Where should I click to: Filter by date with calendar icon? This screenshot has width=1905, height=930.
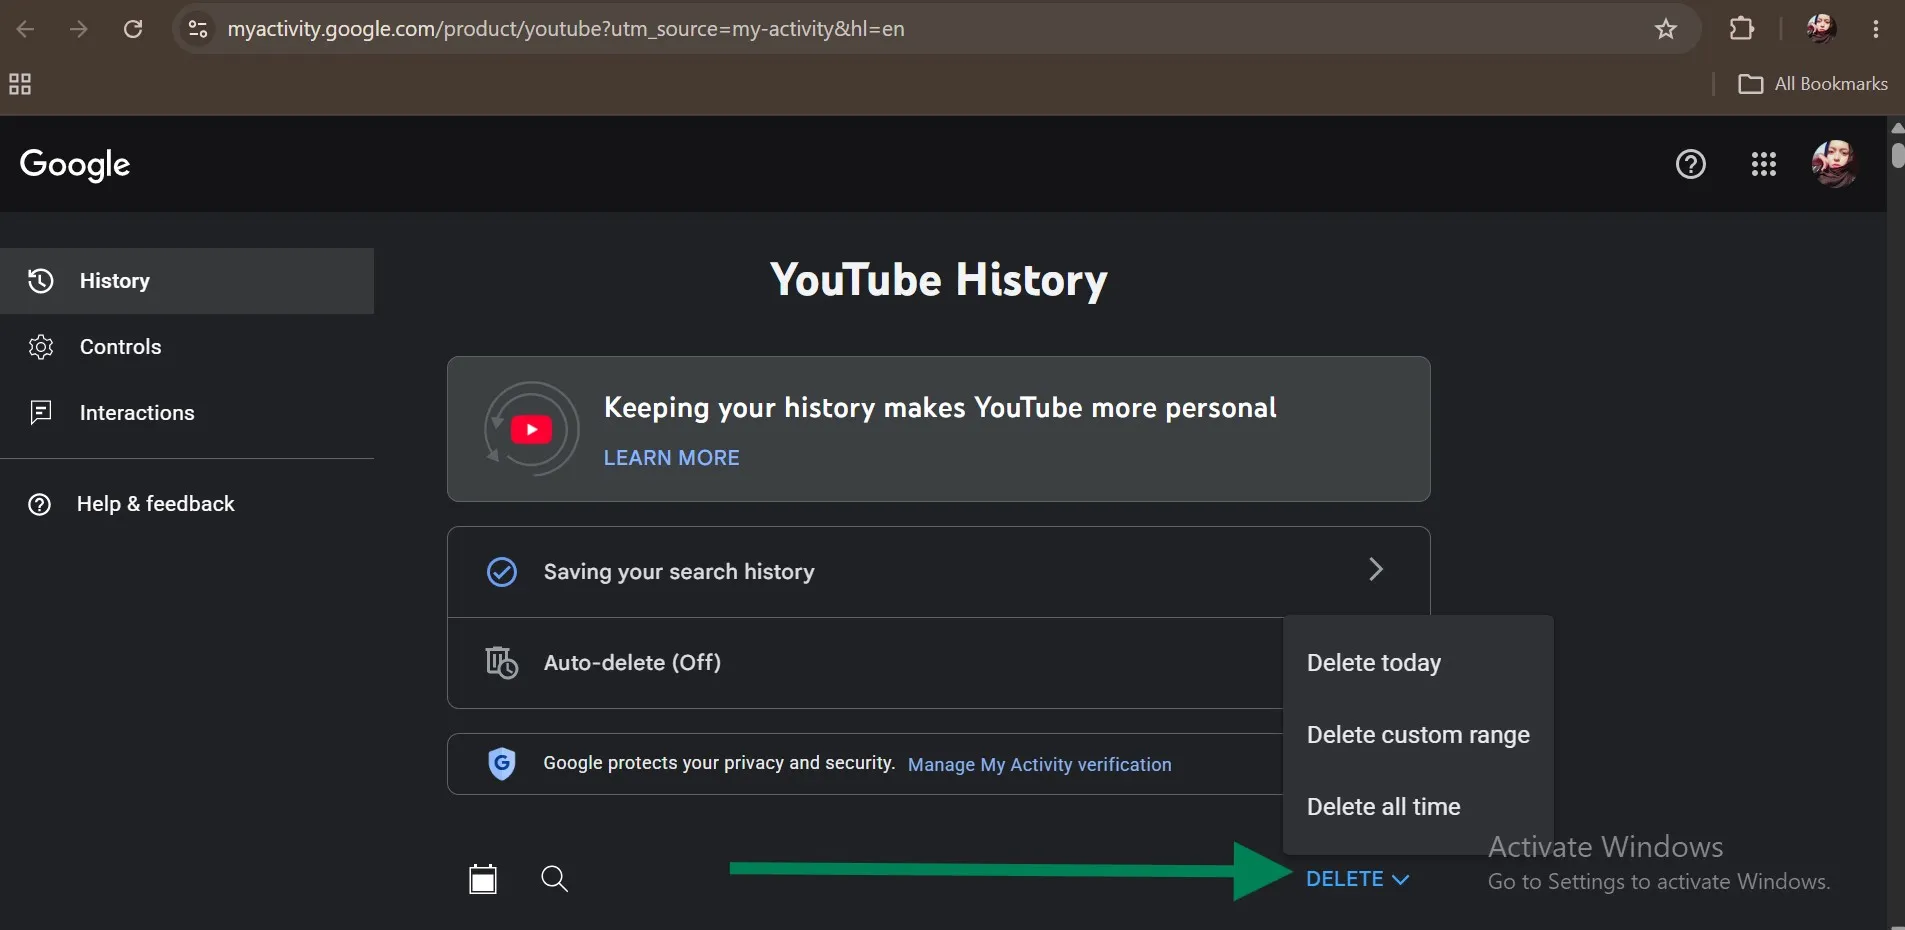483,879
